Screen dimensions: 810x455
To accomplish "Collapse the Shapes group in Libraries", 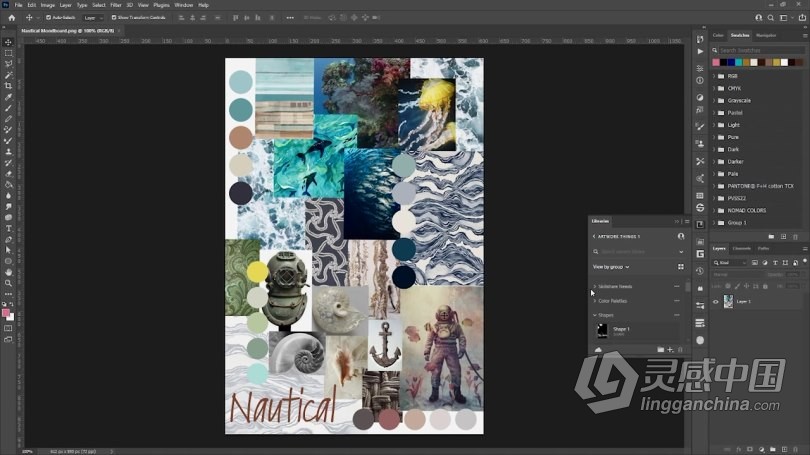I will 595,315.
